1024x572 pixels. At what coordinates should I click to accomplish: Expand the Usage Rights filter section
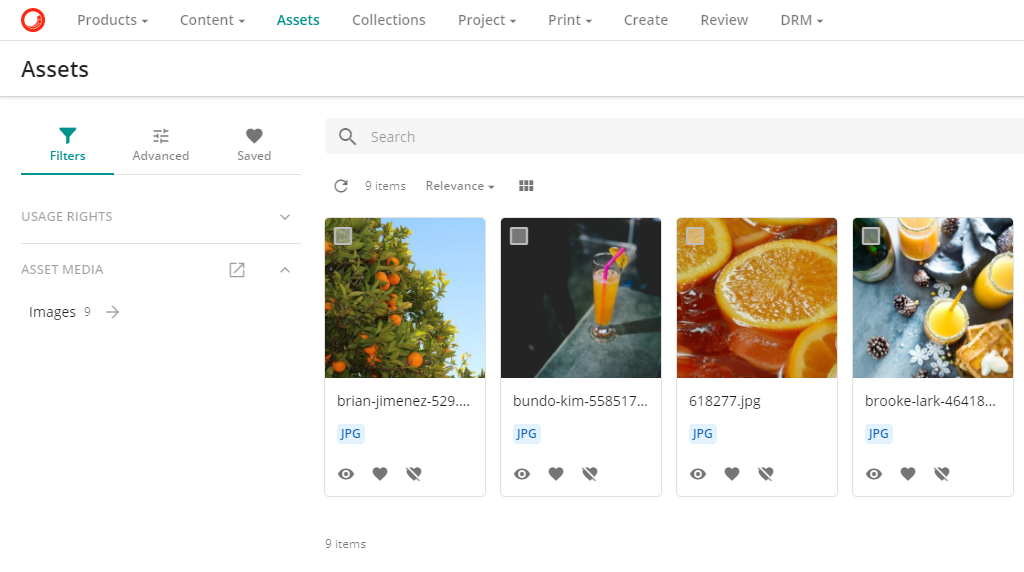pyautogui.click(x=285, y=217)
